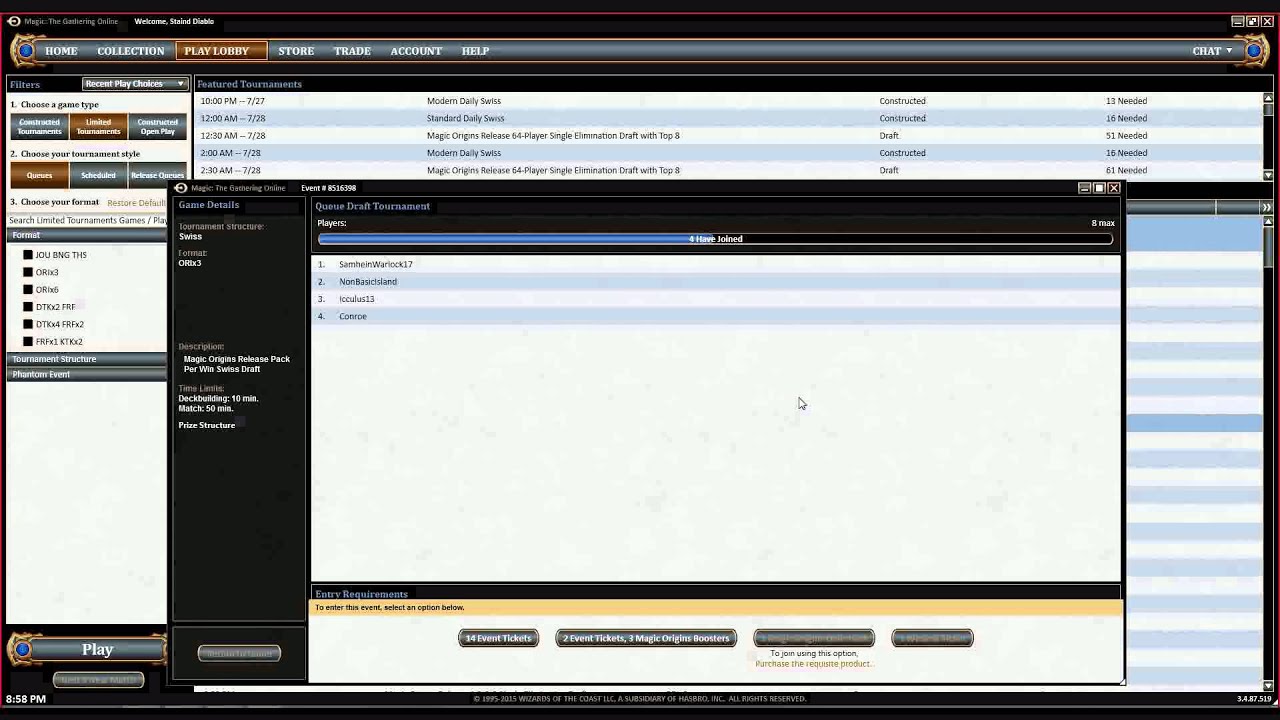This screenshot has width=1280, height=720.
Task: Open the STORE tab
Action: click(x=296, y=51)
